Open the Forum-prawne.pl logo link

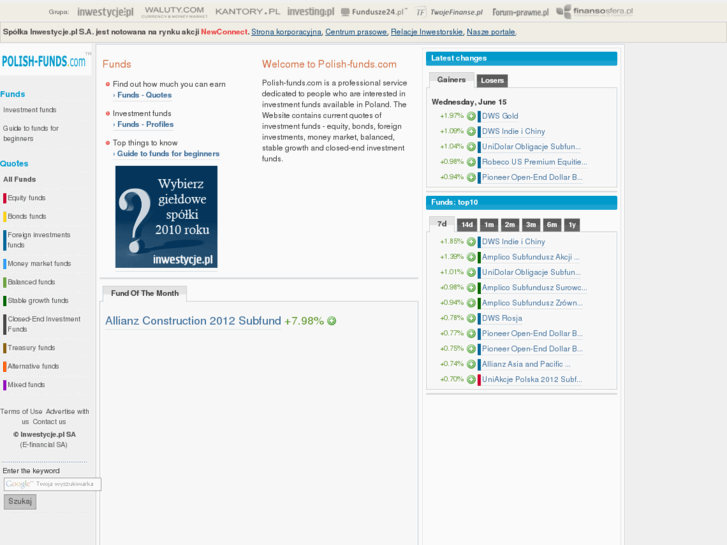[x=520, y=12]
